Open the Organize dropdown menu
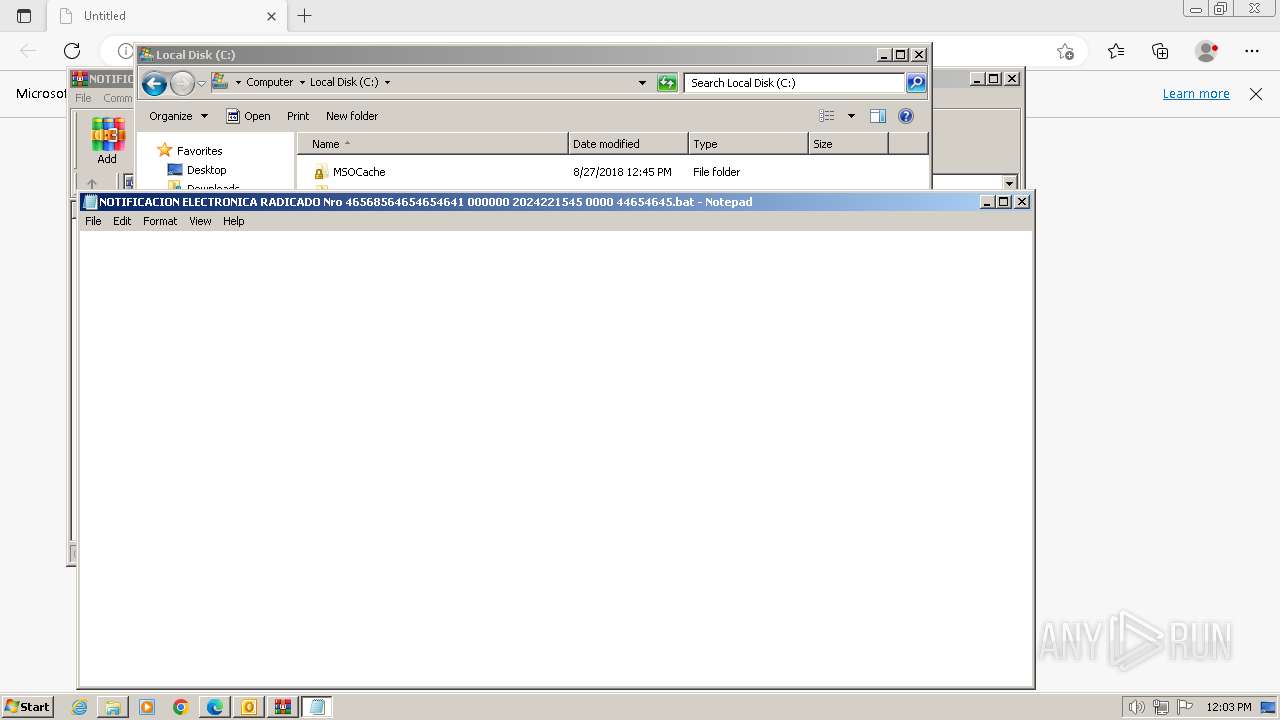Screen dimensions: 1280x720 point(178,116)
